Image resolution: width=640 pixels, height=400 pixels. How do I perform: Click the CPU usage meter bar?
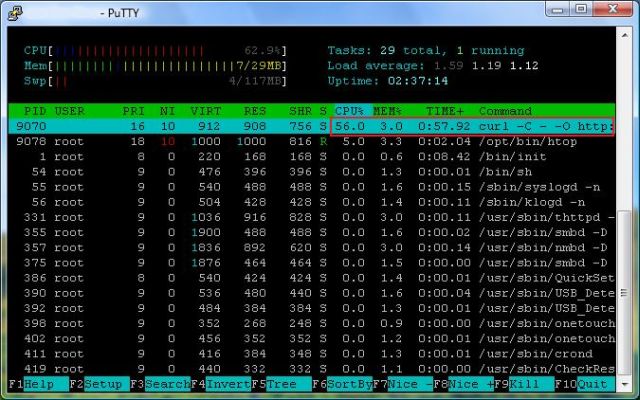[x=155, y=51]
